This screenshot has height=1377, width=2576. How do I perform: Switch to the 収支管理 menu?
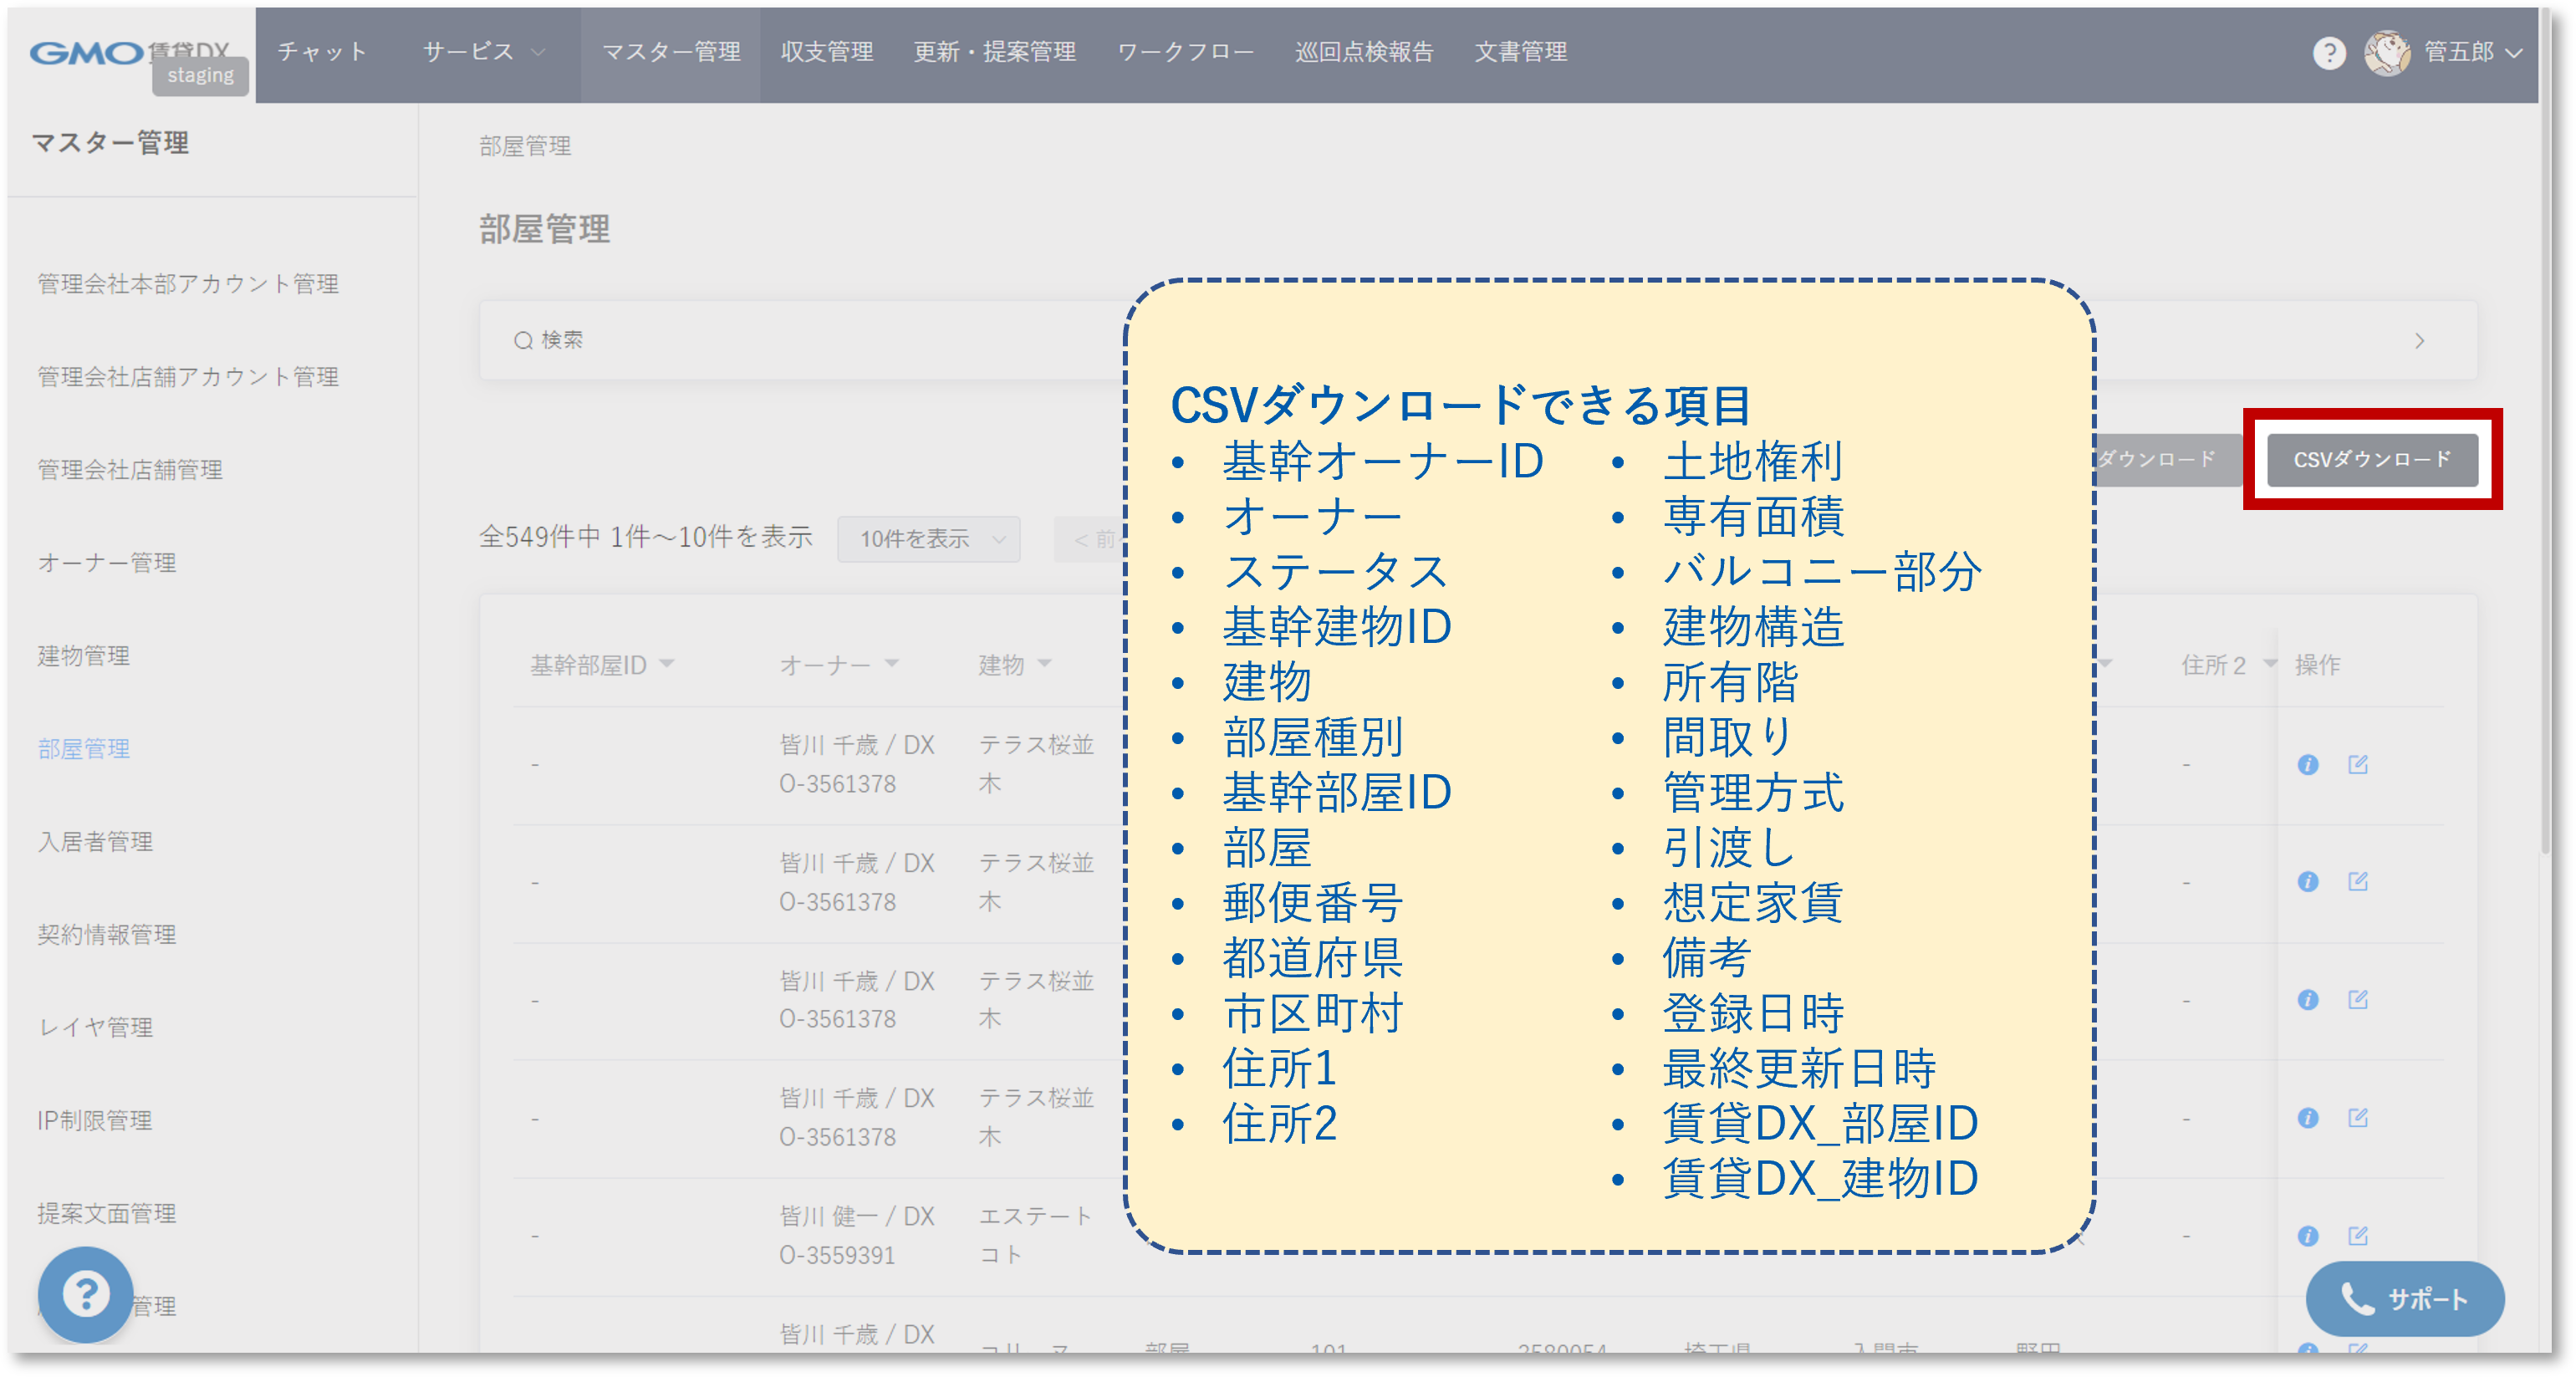point(827,52)
